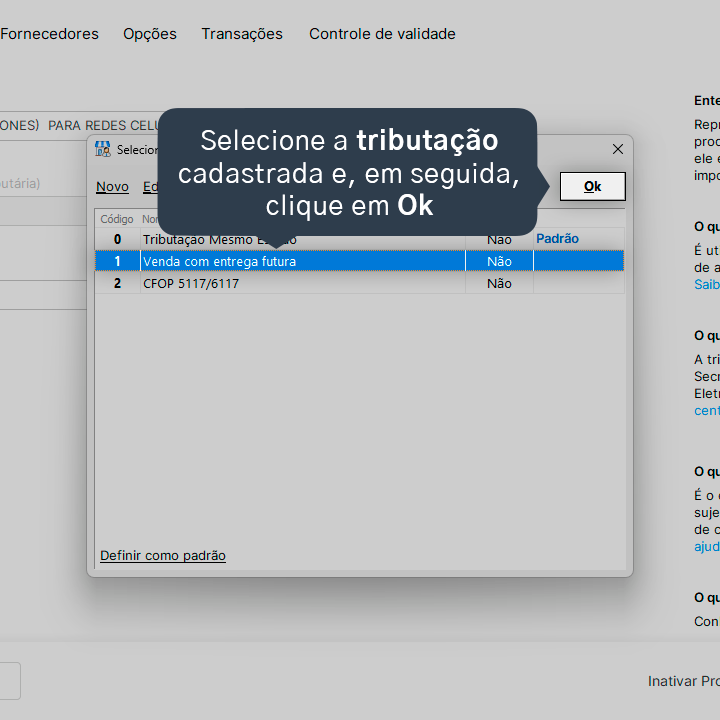Close the tributação selection dialog
Image resolution: width=720 pixels, height=720 pixels.
[x=618, y=149]
